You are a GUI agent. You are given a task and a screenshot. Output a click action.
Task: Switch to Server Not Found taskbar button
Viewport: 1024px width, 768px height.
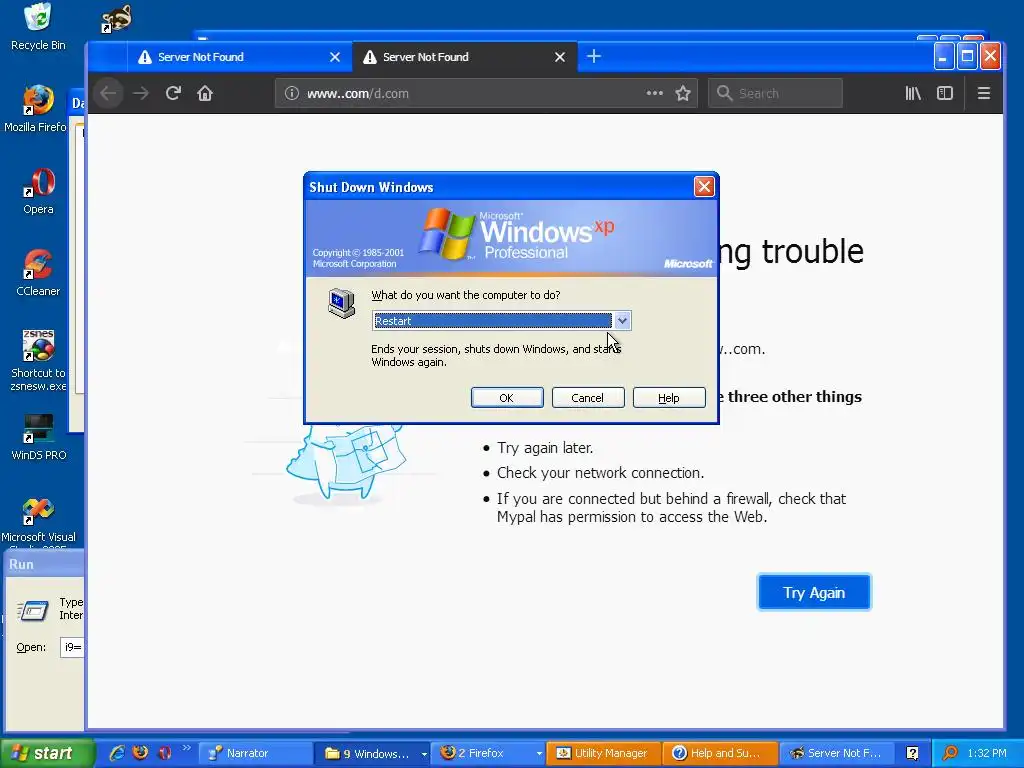click(835, 753)
